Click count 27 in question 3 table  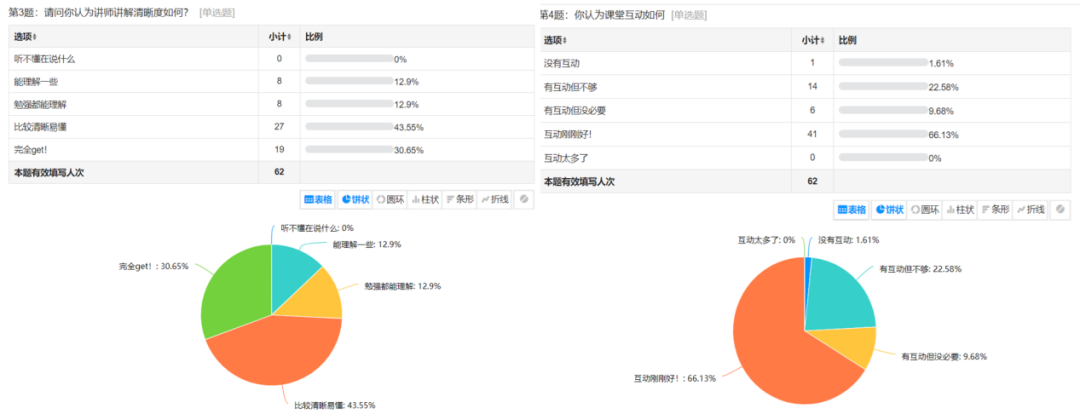click(x=279, y=127)
